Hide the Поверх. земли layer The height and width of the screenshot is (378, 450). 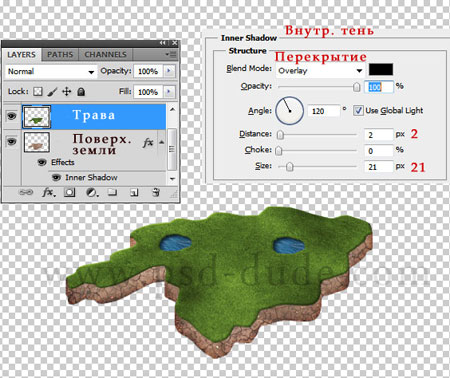point(12,141)
